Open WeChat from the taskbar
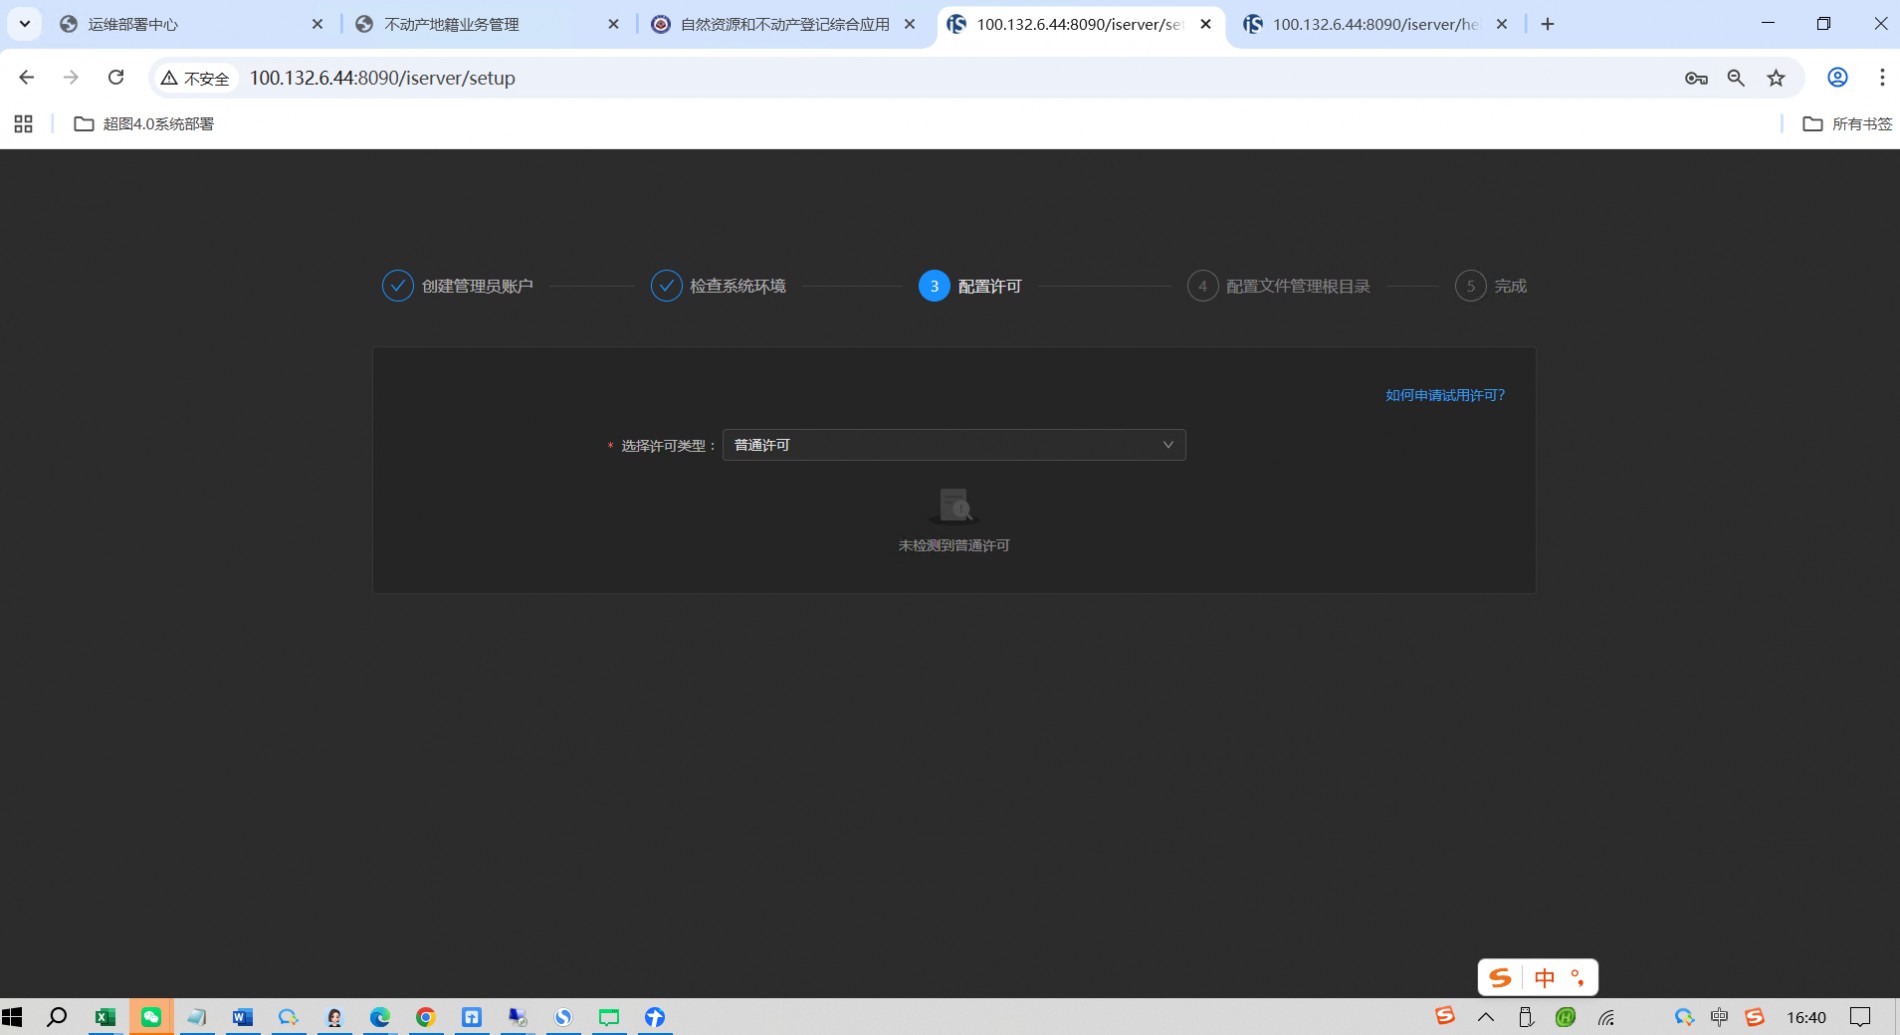The width and height of the screenshot is (1900, 1035). click(x=151, y=1017)
